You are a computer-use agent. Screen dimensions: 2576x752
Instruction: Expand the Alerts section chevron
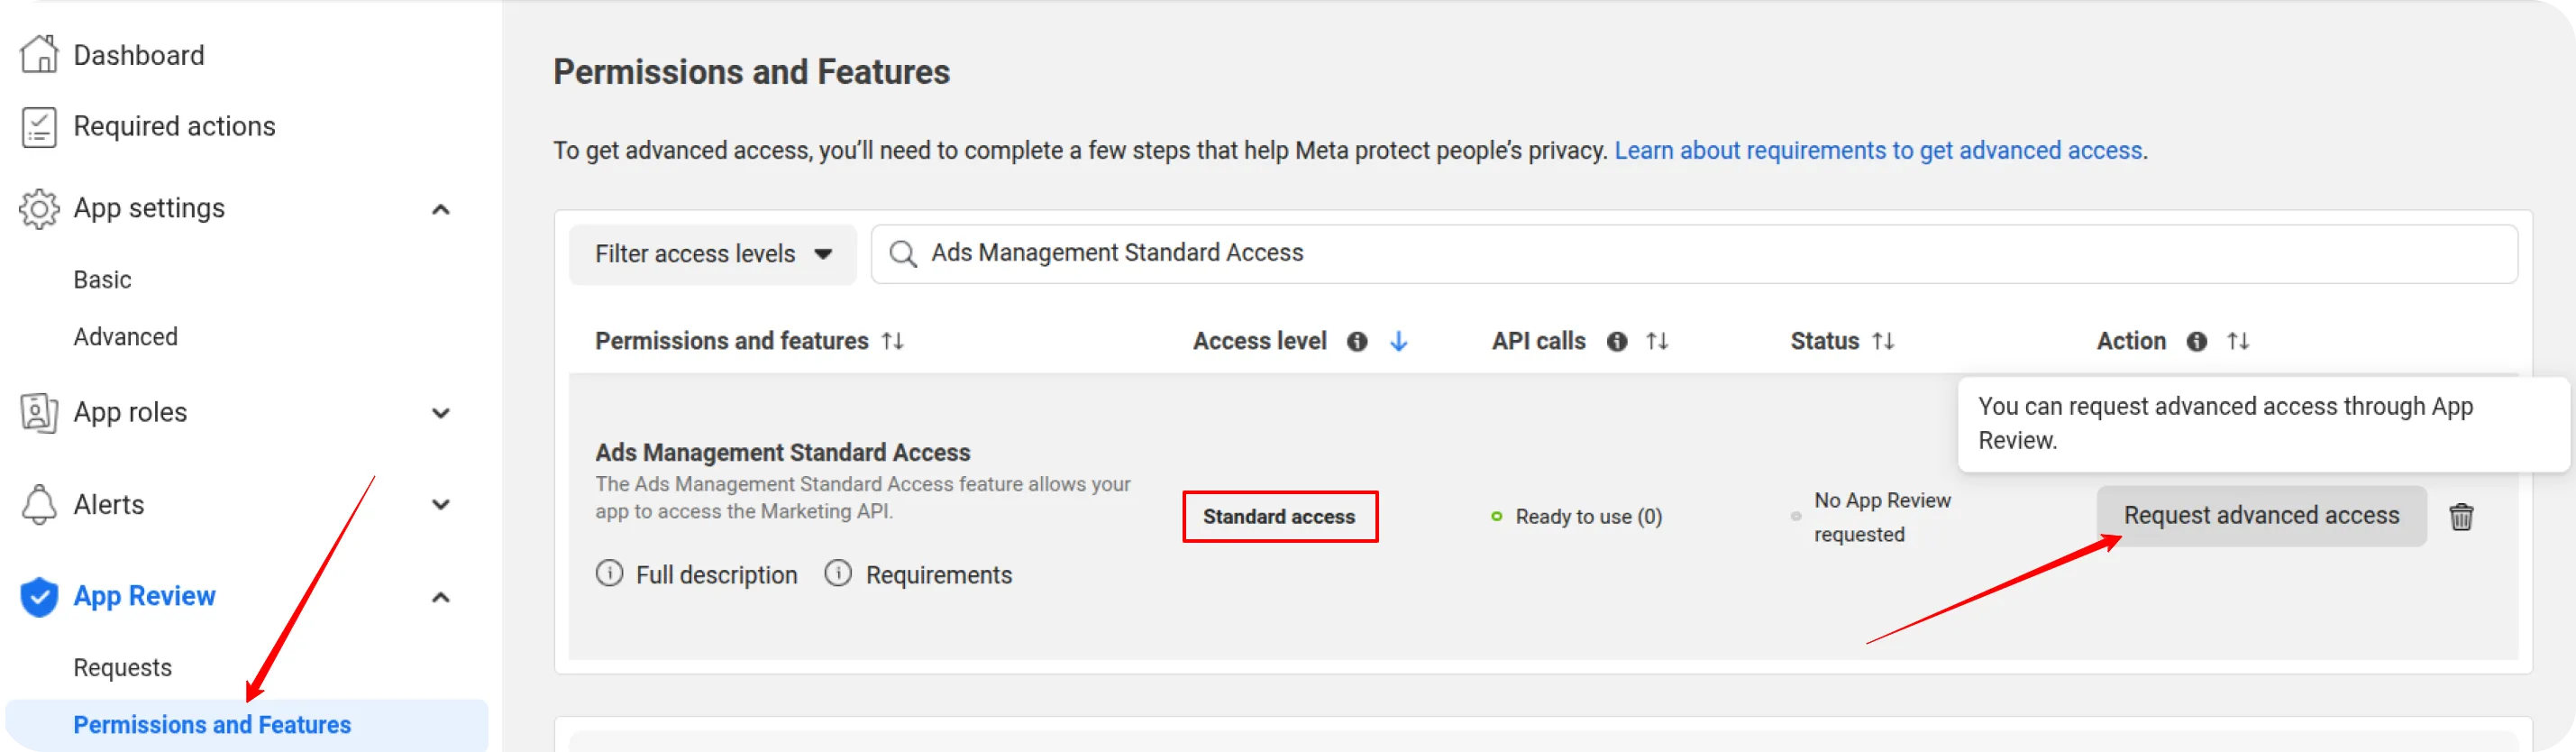tap(440, 505)
